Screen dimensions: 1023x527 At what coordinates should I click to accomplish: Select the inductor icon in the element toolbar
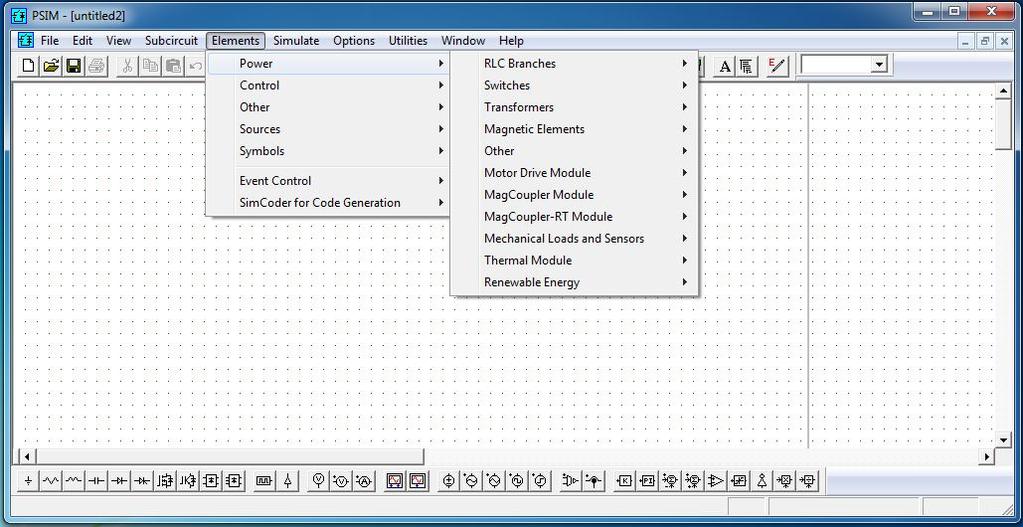(74, 481)
